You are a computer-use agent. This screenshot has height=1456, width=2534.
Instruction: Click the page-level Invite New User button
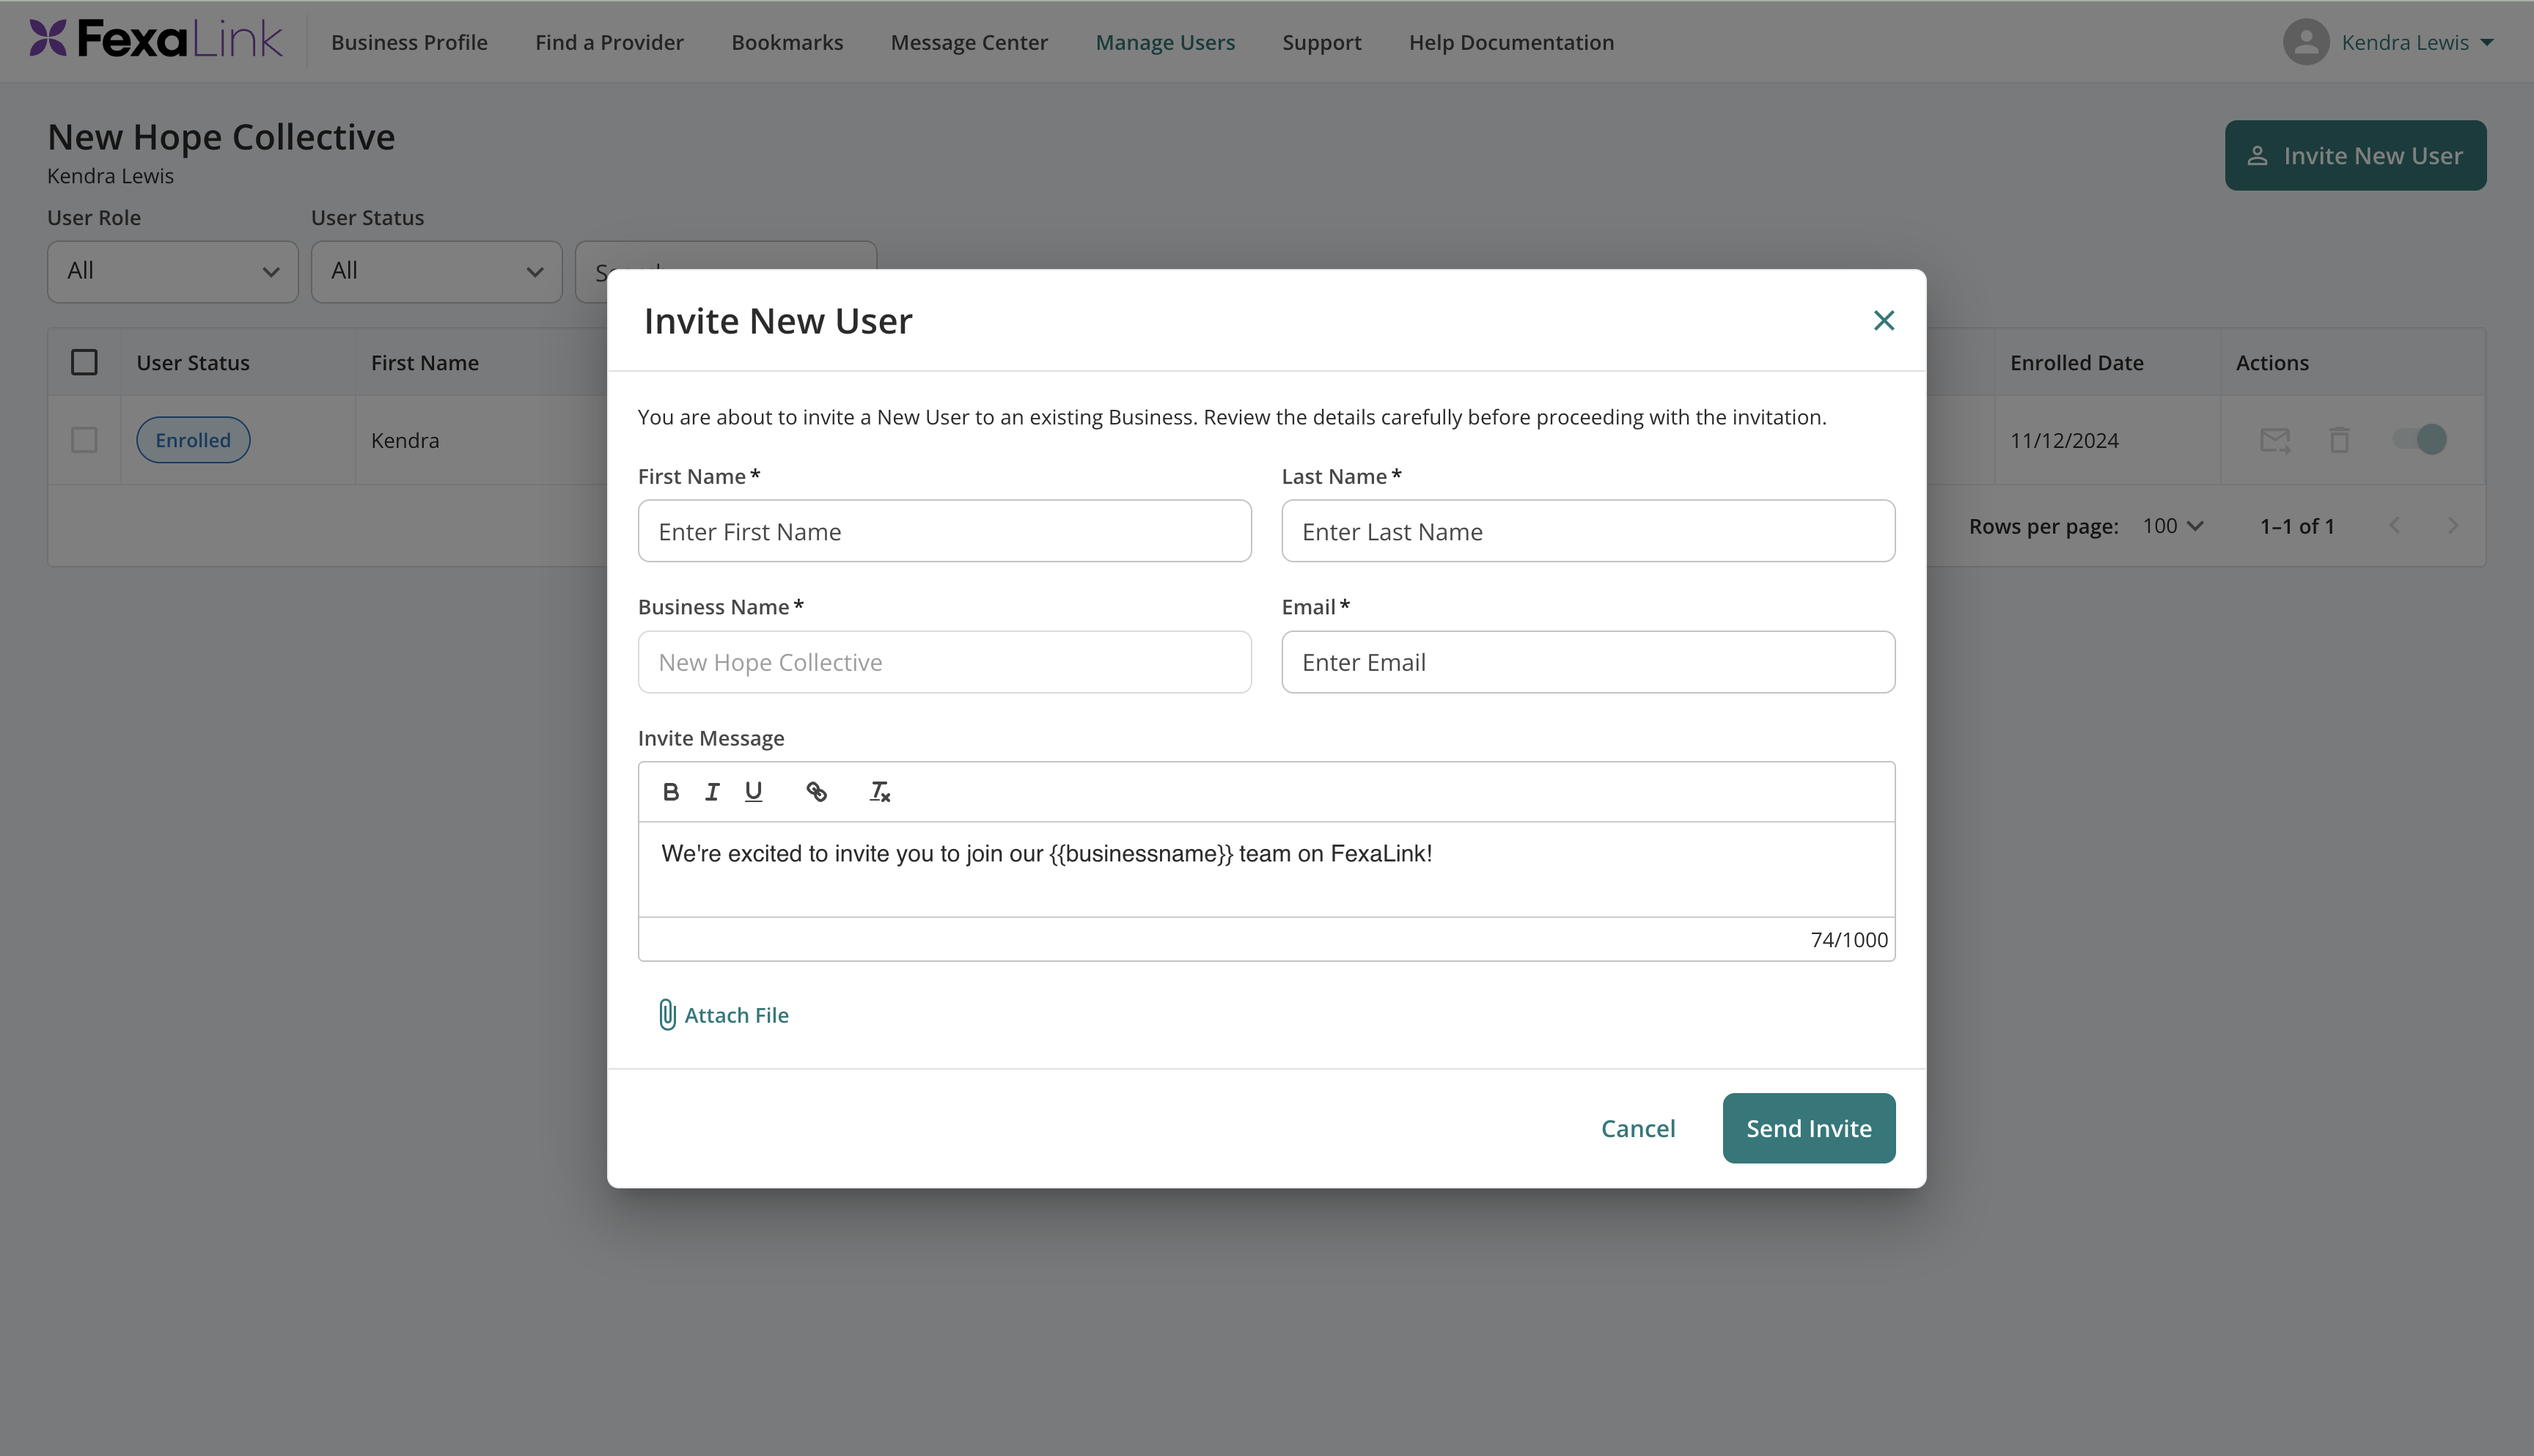(2355, 156)
